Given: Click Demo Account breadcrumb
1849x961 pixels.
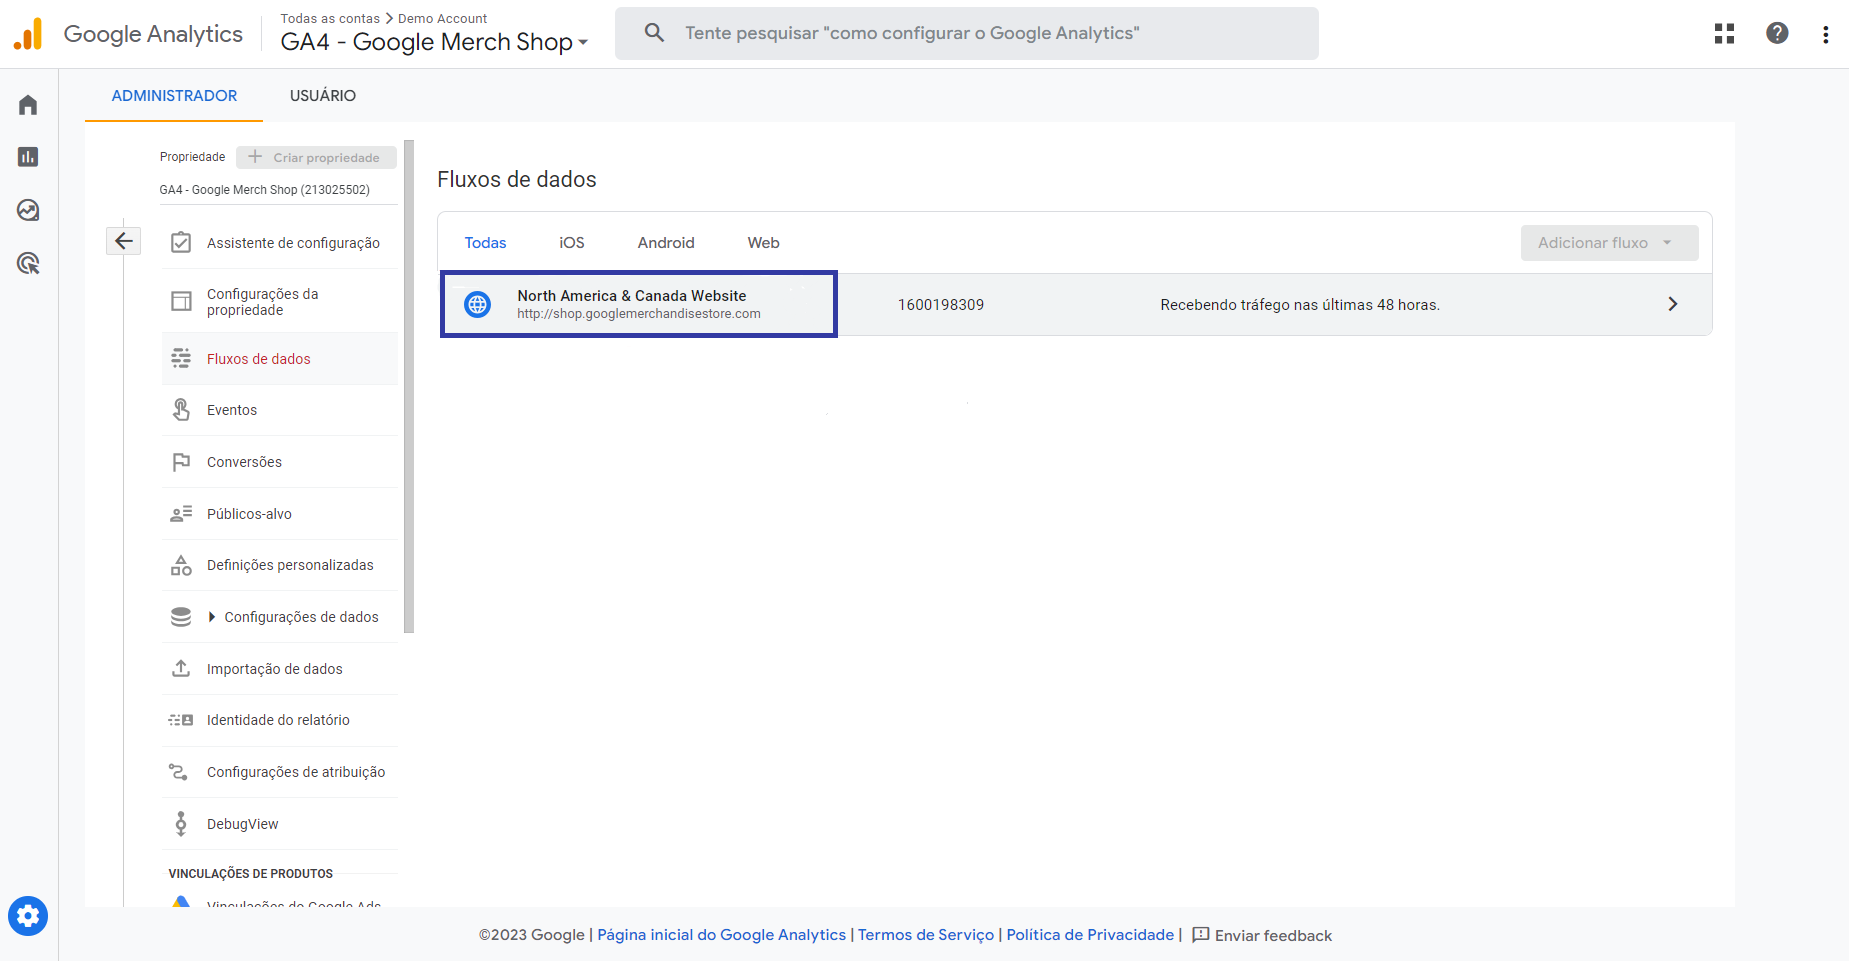Looking at the screenshot, I should click(442, 18).
